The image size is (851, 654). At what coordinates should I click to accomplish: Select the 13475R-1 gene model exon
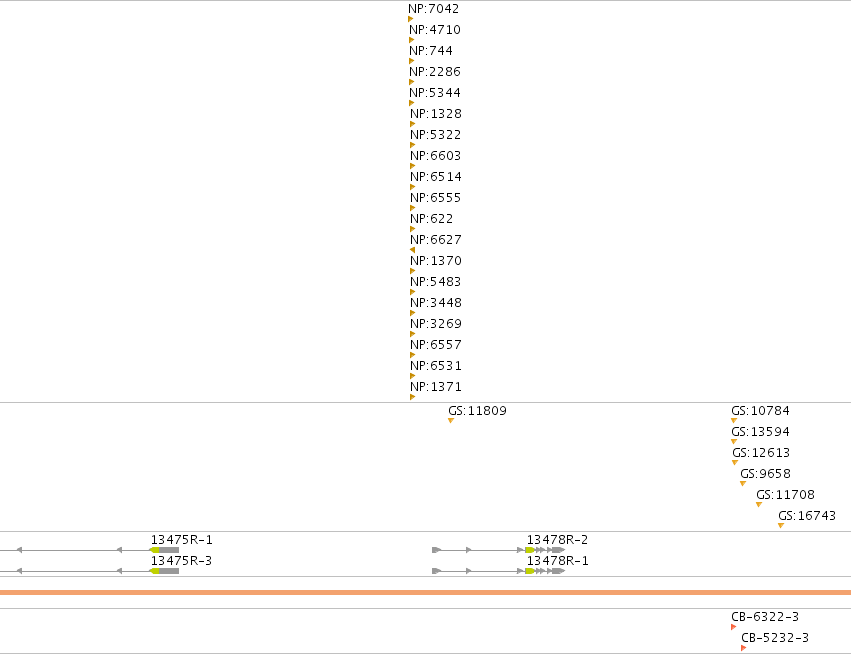pyautogui.click(x=164, y=550)
